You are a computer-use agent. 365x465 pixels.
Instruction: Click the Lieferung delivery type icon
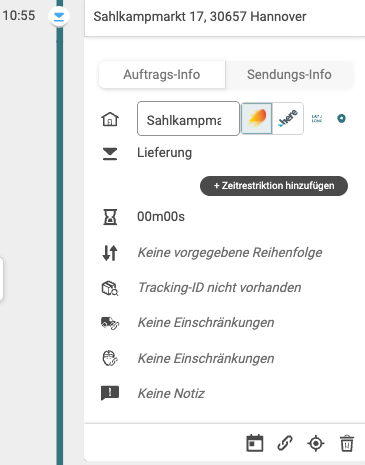(110, 154)
